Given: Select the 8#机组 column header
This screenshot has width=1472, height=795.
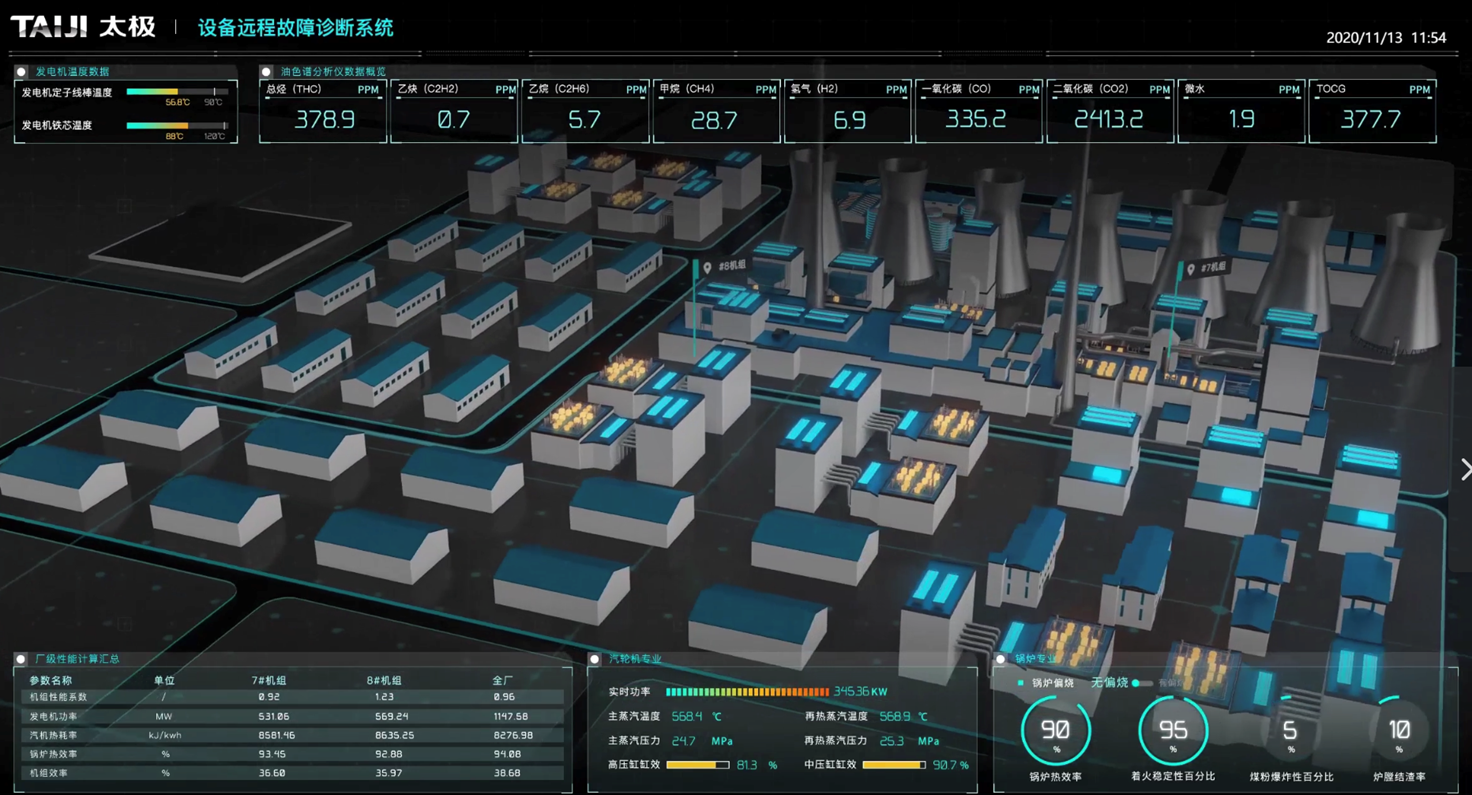Looking at the screenshot, I should (x=384, y=680).
